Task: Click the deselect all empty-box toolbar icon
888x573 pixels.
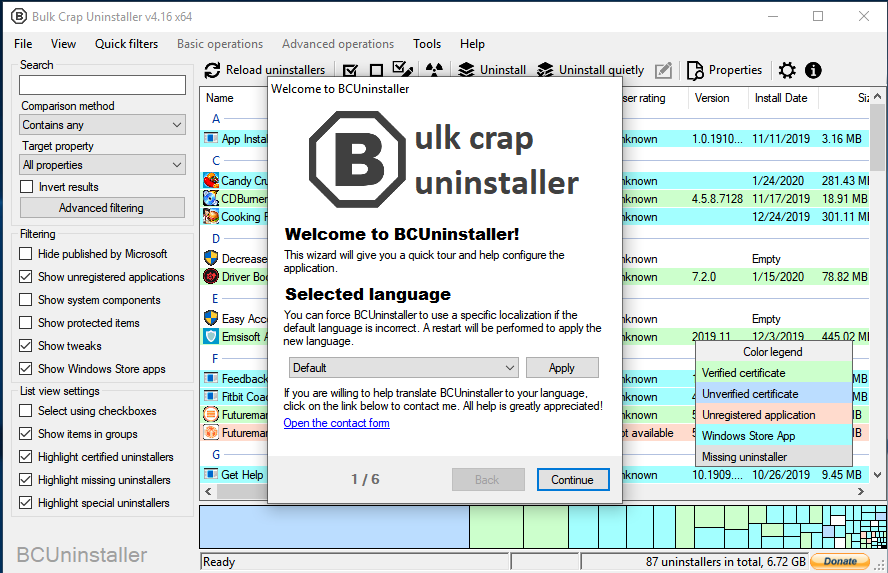Action: (376, 70)
